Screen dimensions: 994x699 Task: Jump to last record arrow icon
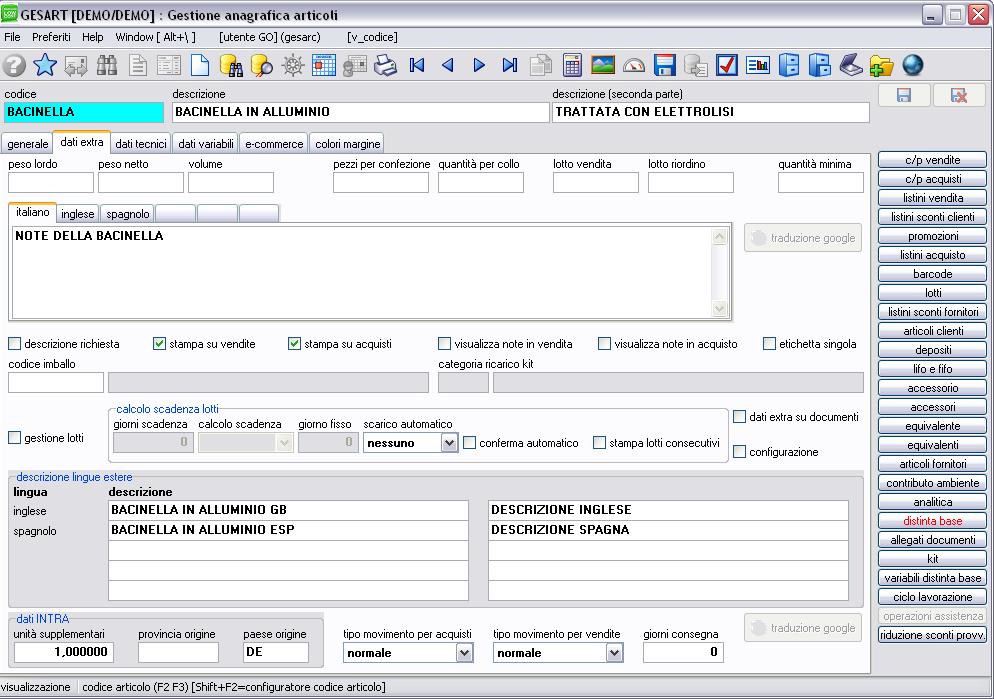pyautogui.click(x=510, y=66)
